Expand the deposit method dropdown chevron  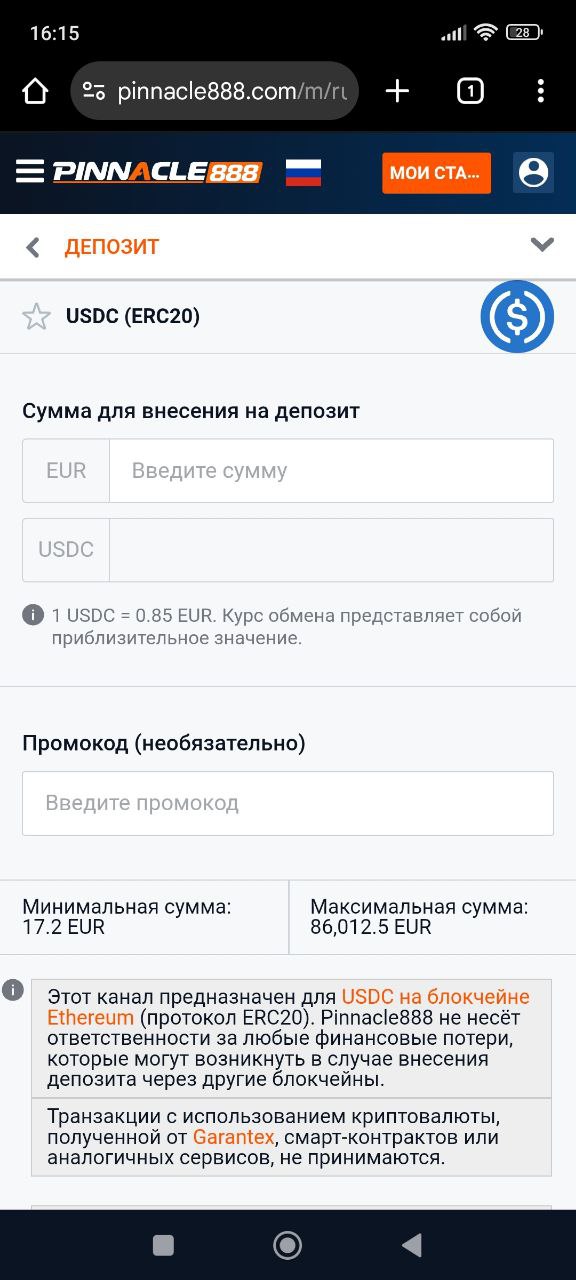[542, 243]
